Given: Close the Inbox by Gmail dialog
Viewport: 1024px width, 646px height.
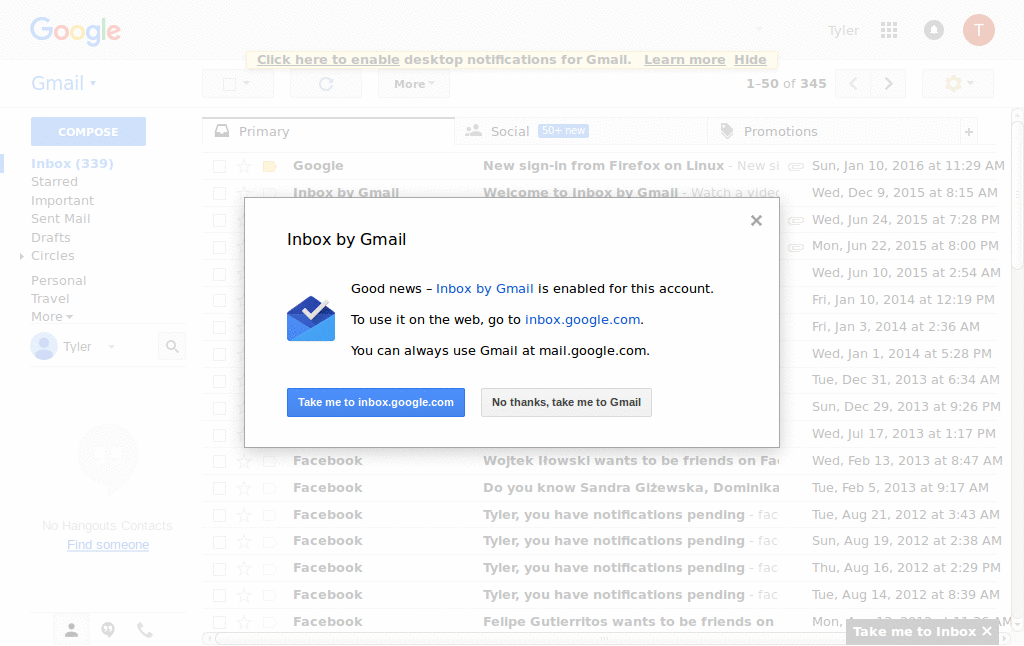Looking at the screenshot, I should 756,221.
